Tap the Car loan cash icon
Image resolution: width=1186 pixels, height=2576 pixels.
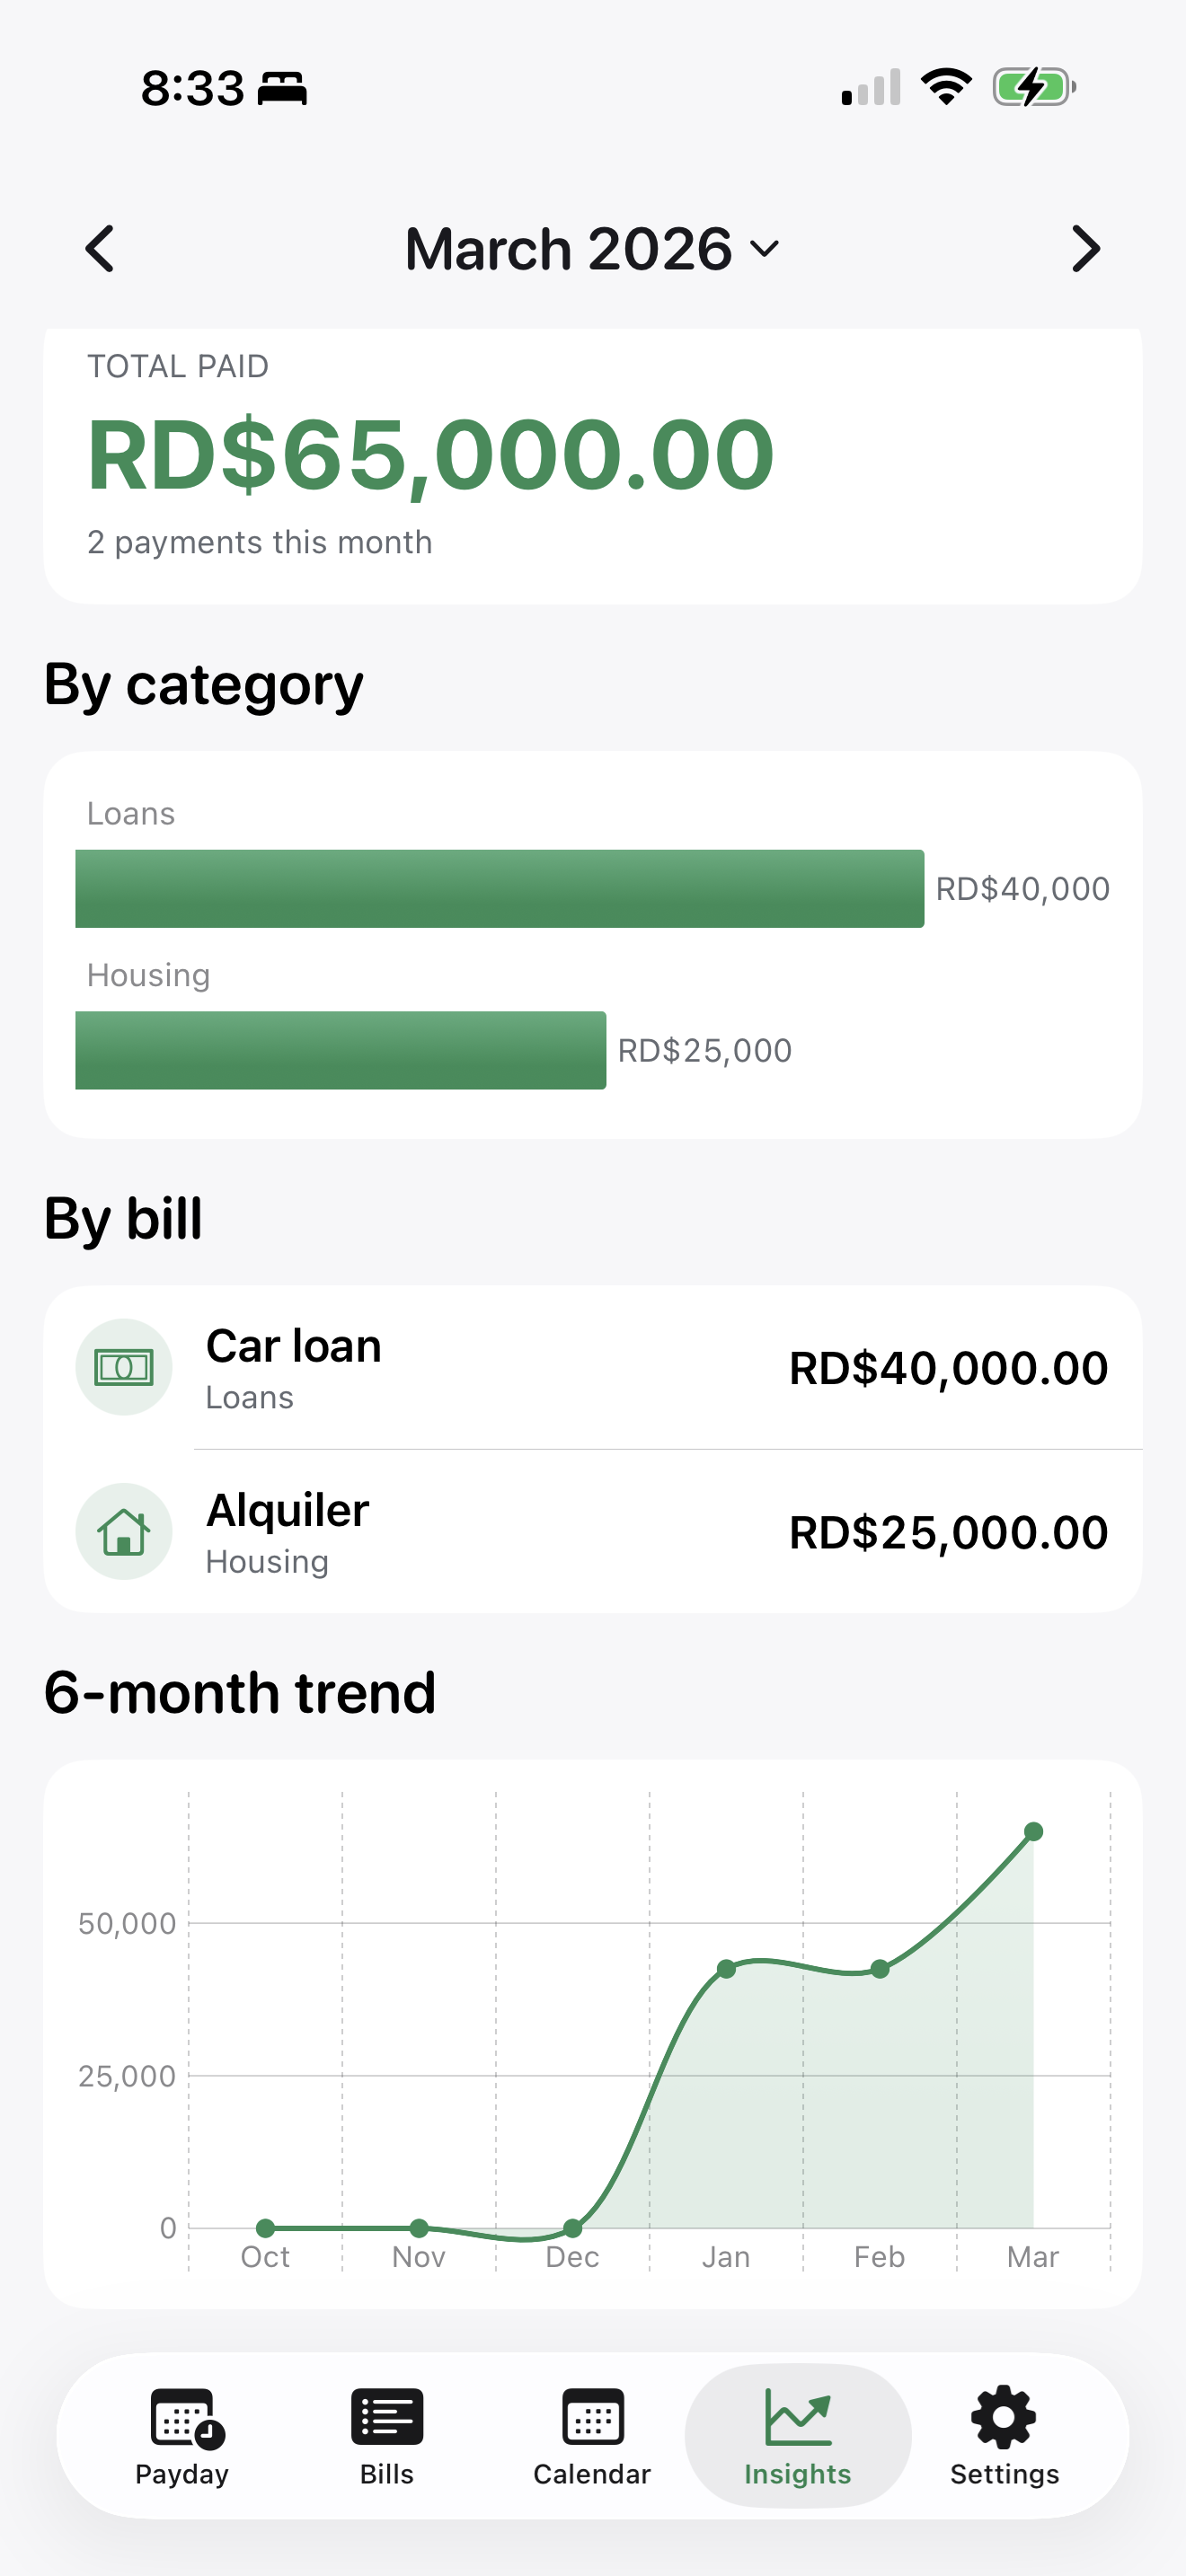[x=124, y=1366]
